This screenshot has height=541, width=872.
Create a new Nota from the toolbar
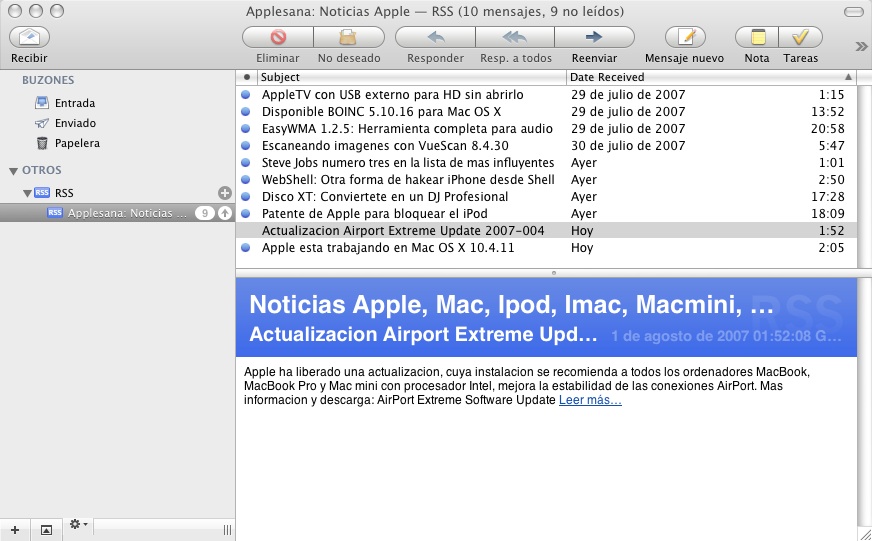[757, 37]
